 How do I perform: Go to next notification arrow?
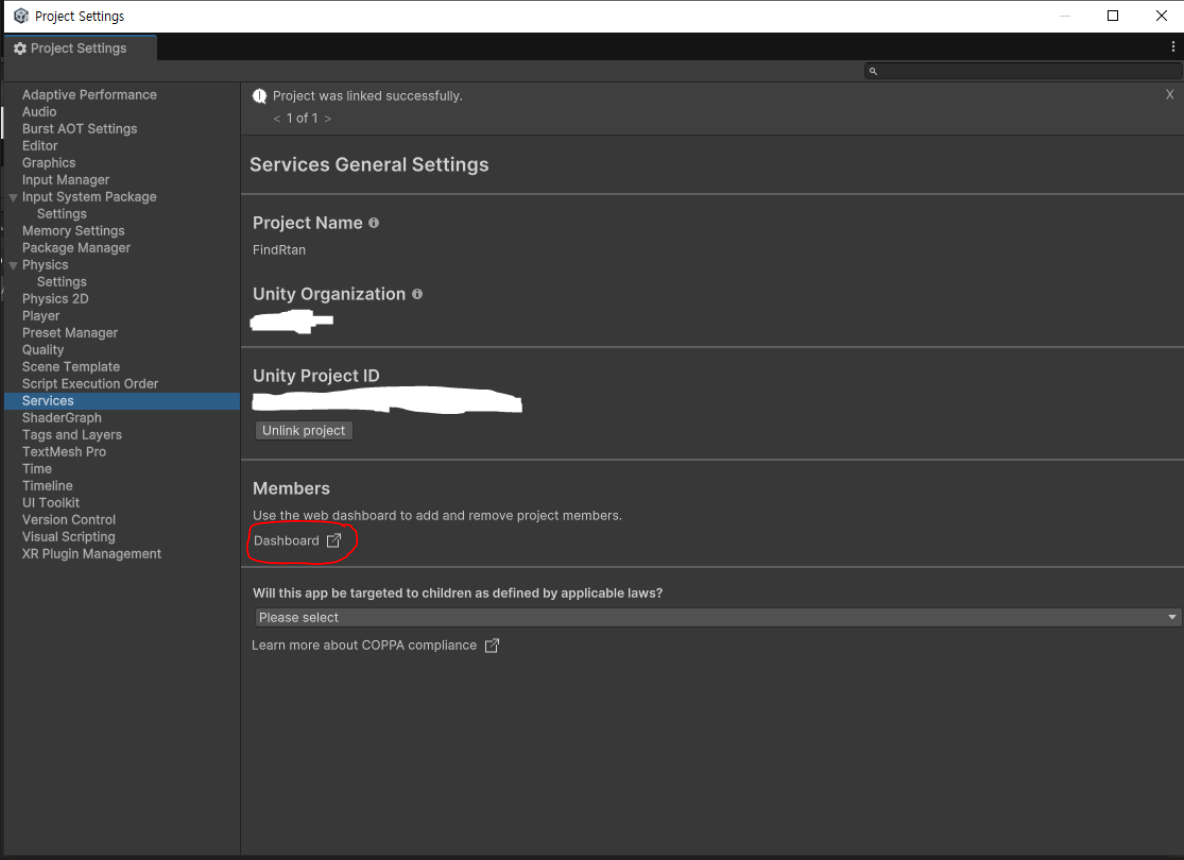point(328,119)
